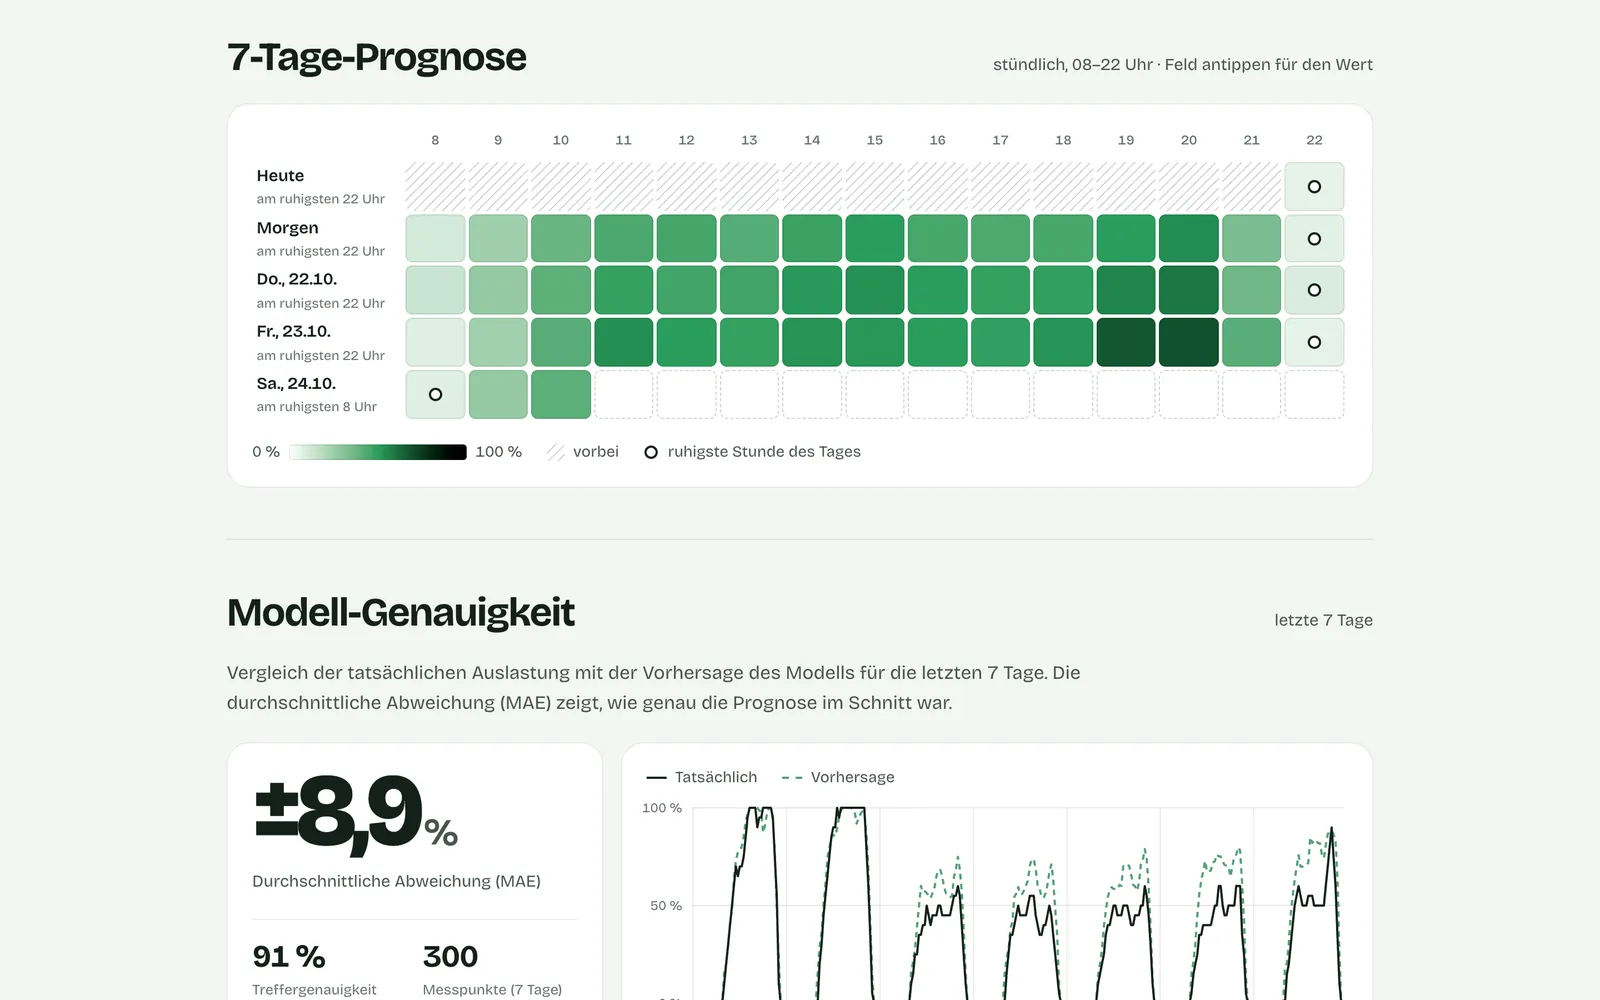This screenshot has width=1600, height=1000.
Task: Tap the Fr., 23.10. cell at 8 Uhr
Action: [435, 342]
